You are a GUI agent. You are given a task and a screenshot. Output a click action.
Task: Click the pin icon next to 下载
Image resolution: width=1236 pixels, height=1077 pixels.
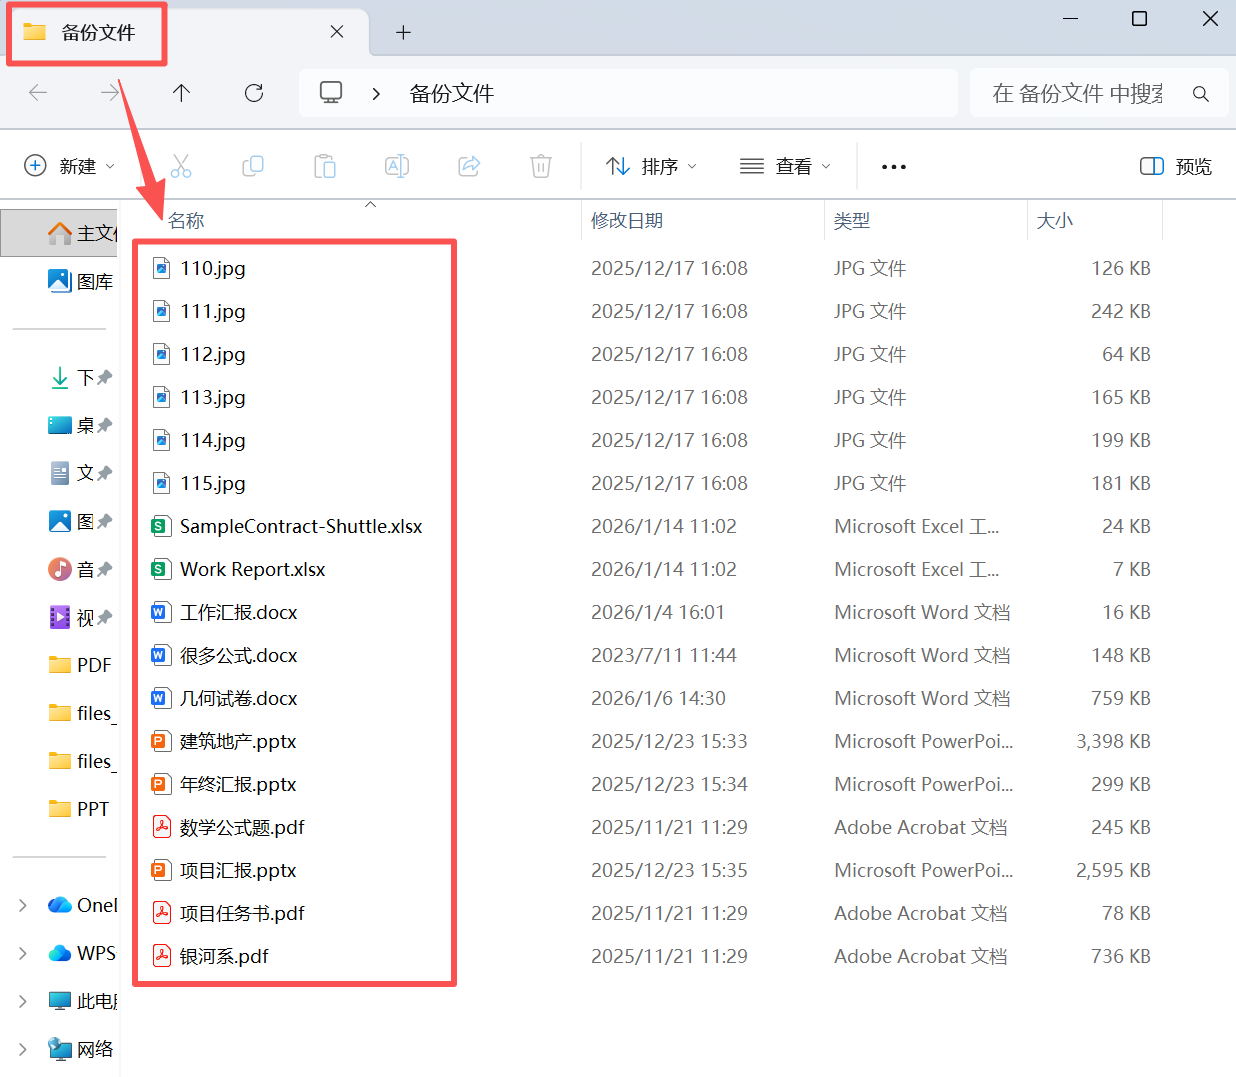pyautogui.click(x=106, y=377)
